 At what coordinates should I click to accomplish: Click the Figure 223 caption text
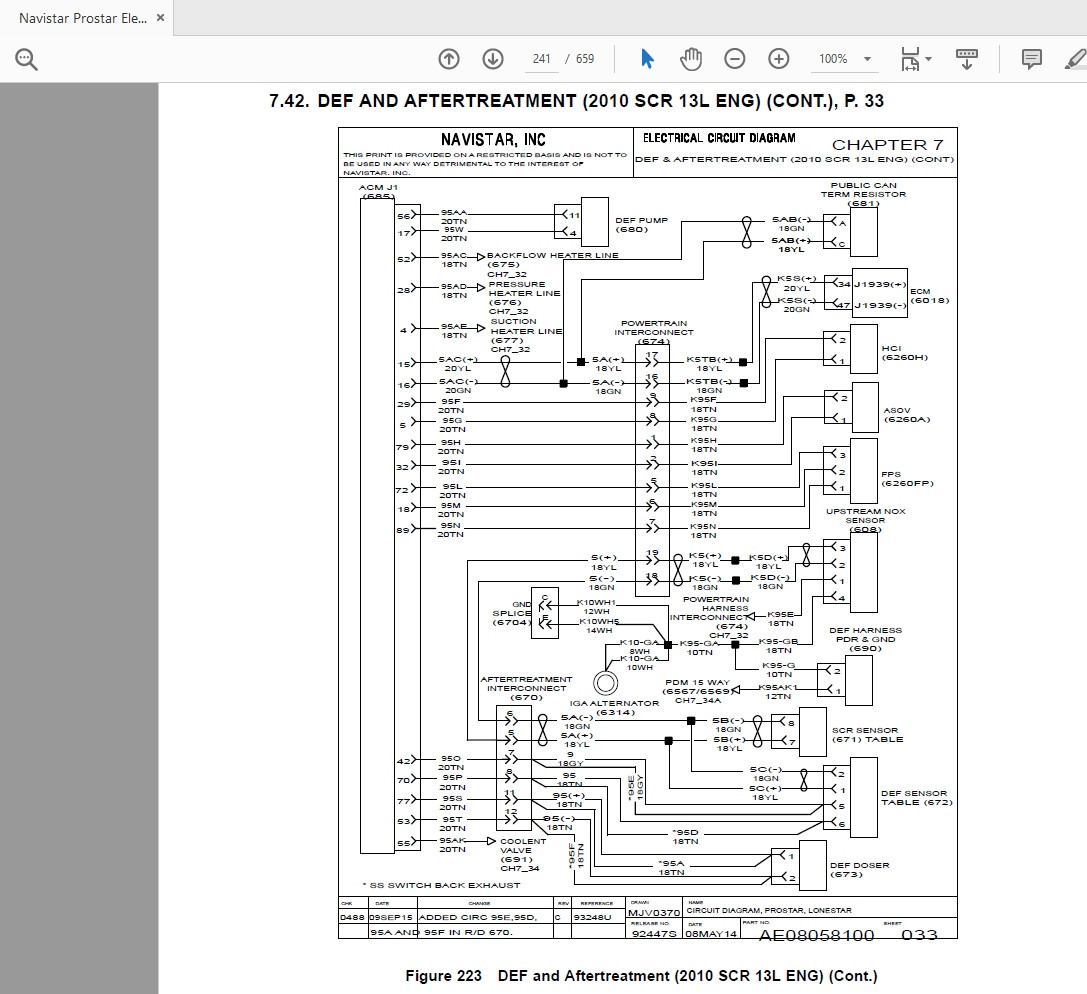[x=641, y=976]
